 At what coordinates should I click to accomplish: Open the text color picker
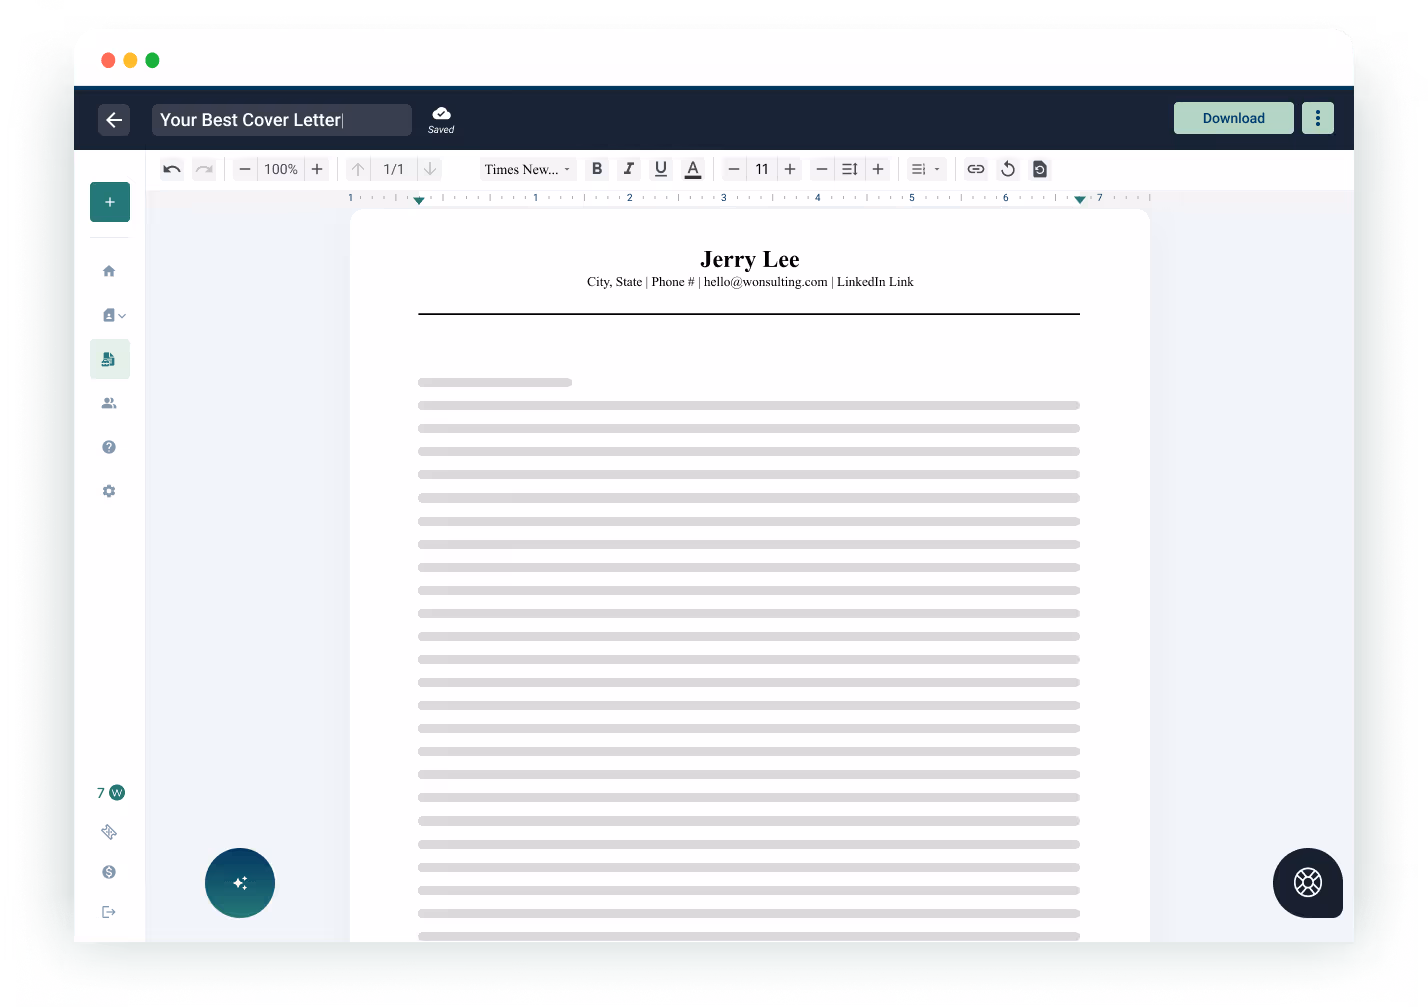click(x=693, y=169)
